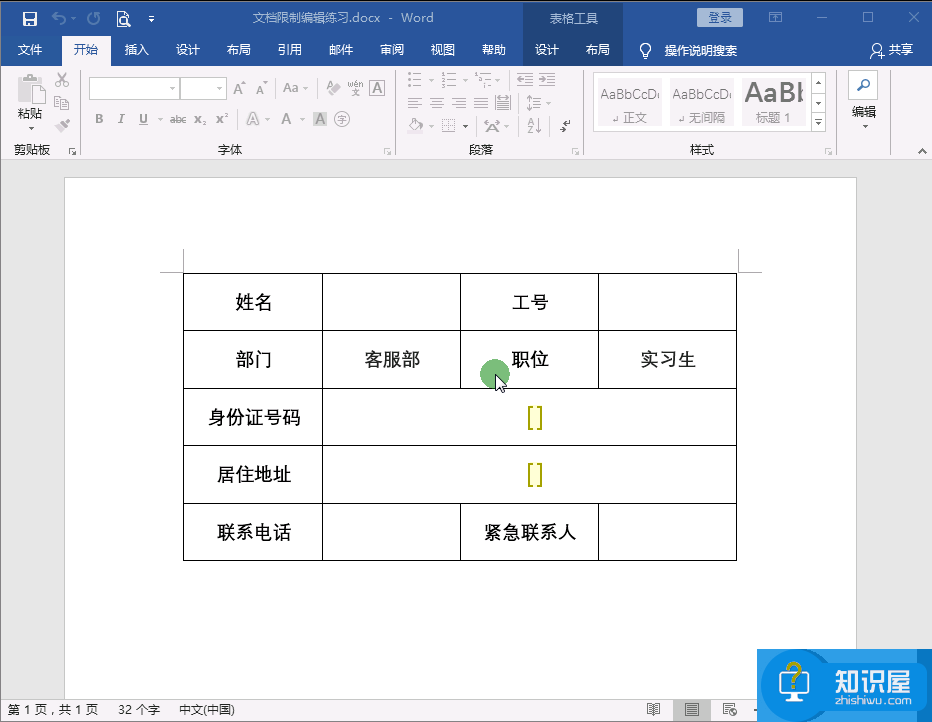
Task: Align paragraph text right
Action: click(x=459, y=103)
